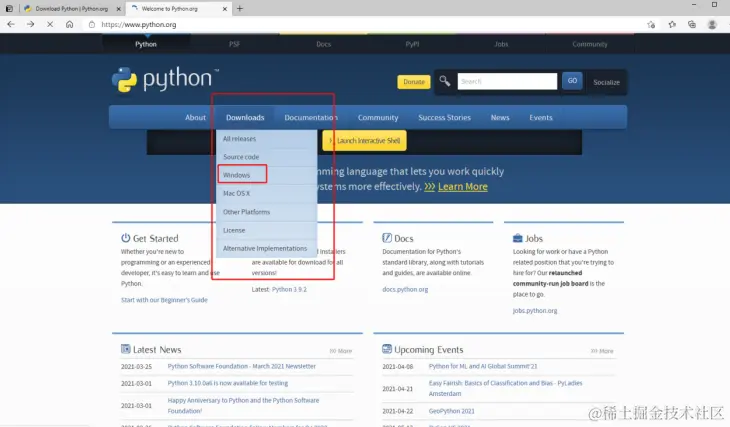
Task: Open the tab actions icon left of tabs
Action: click(9, 8)
